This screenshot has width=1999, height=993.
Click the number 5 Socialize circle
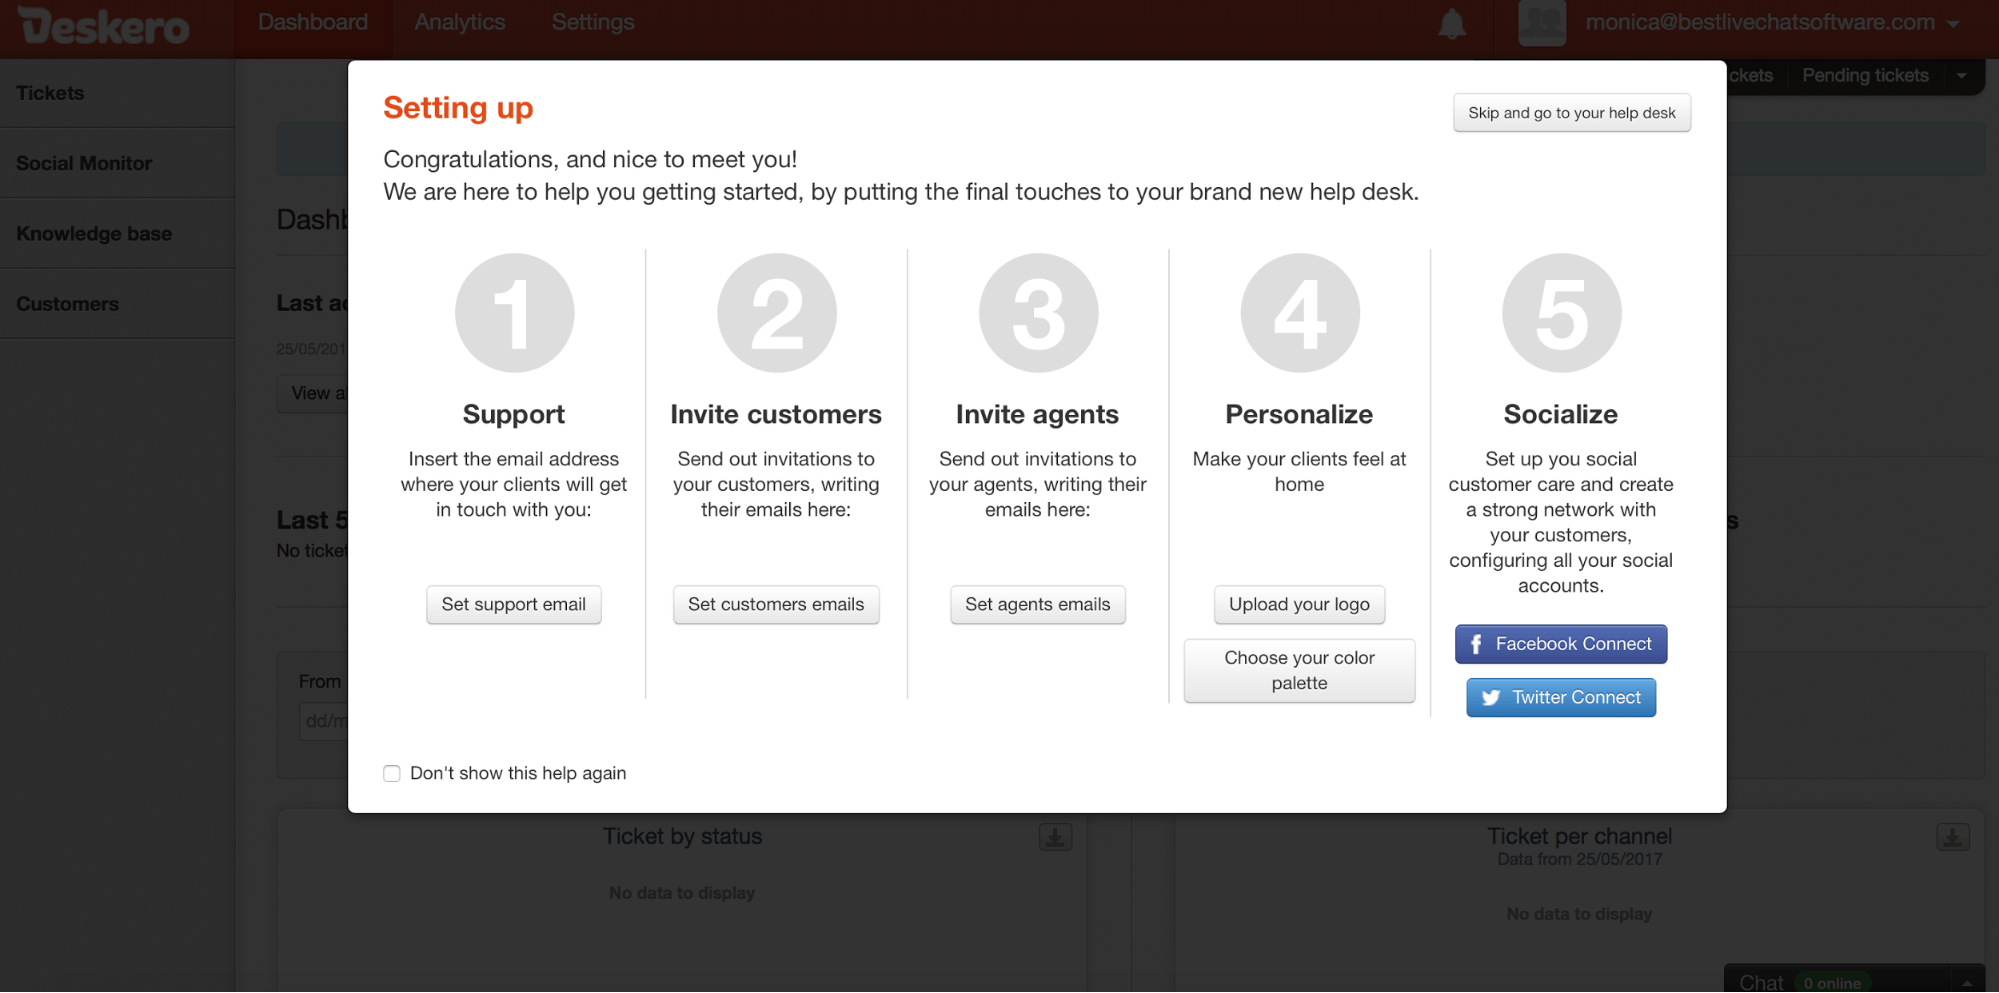pos(1561,313)
